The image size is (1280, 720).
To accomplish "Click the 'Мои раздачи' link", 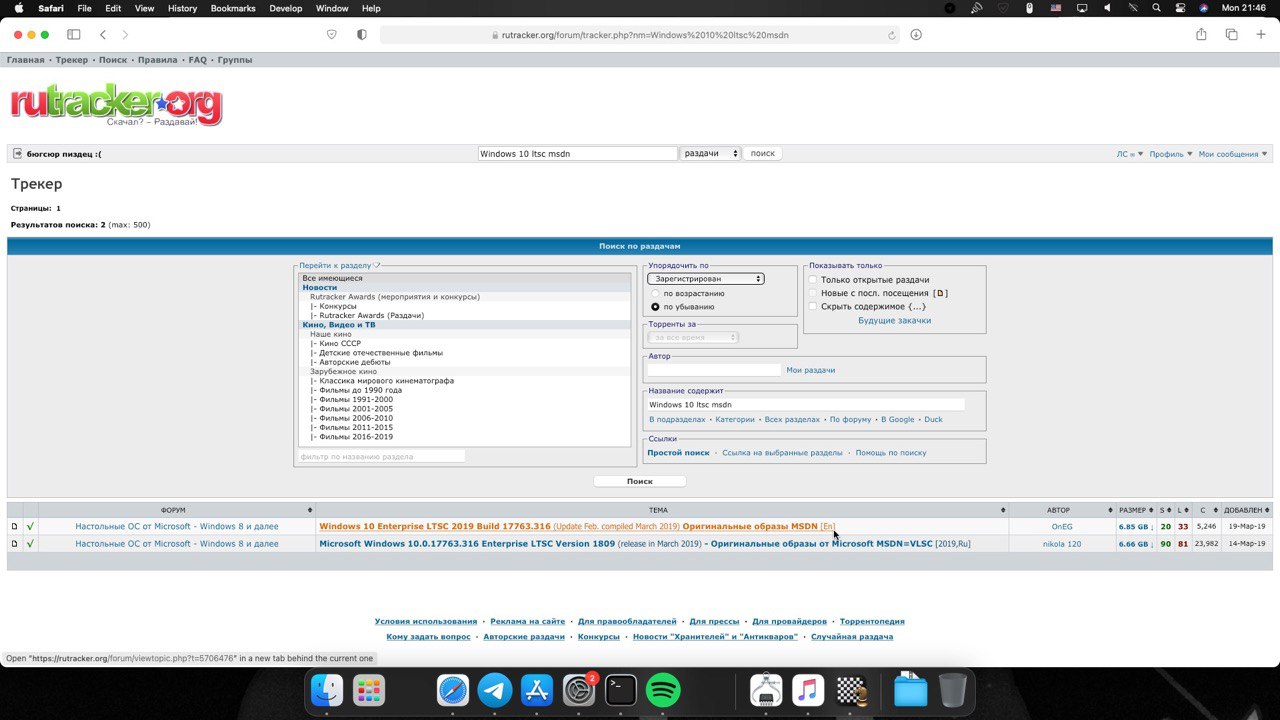I will pos(810,370).
